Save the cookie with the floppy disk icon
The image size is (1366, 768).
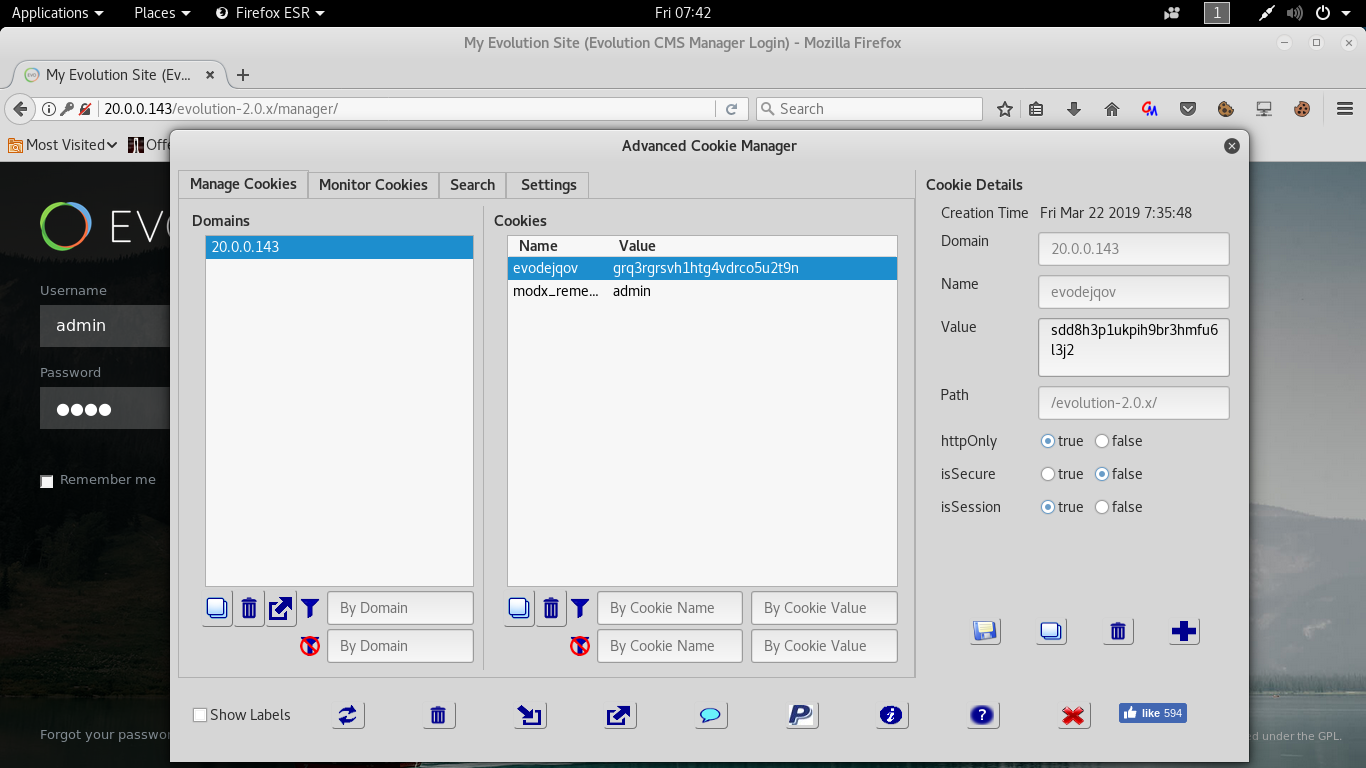tap(986, 631)
